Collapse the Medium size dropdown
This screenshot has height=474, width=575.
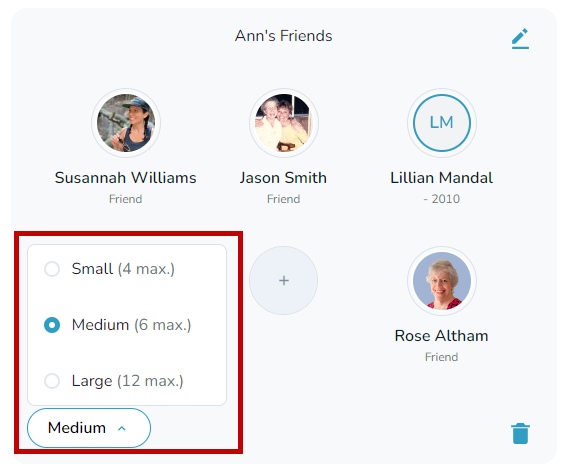click(x=89, y=428)
